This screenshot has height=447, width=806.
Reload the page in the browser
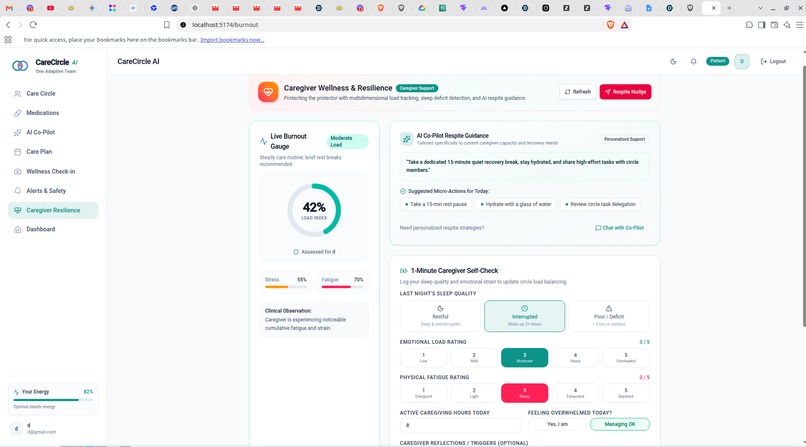coord(33,25)
